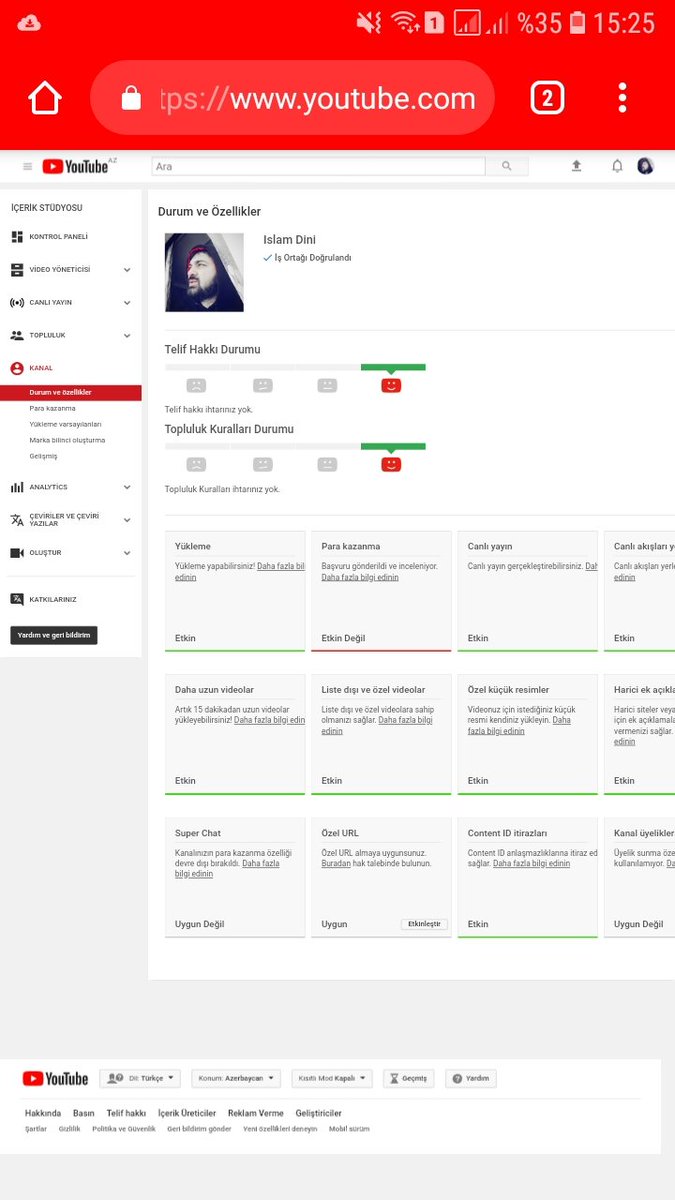Open the Gelişmiş menu item
The height and width of the screenshot is (1200, 675).
click(x=43, y=456)
